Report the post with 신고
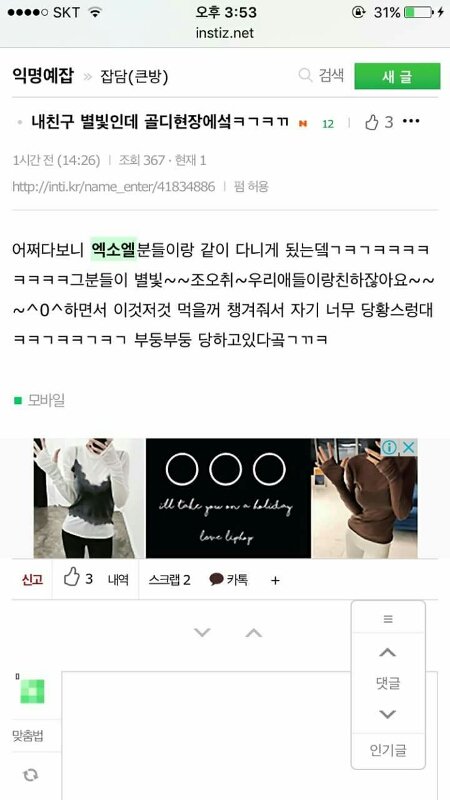Screen dimensions: 450x800 (32, 580)
